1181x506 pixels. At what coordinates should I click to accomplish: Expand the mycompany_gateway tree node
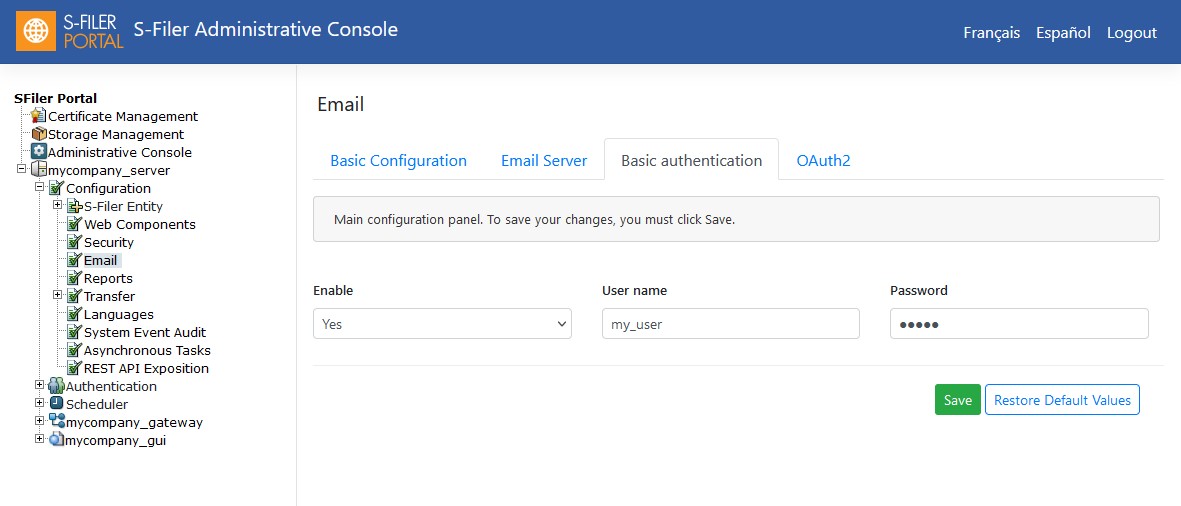click(x=39, y=421)
